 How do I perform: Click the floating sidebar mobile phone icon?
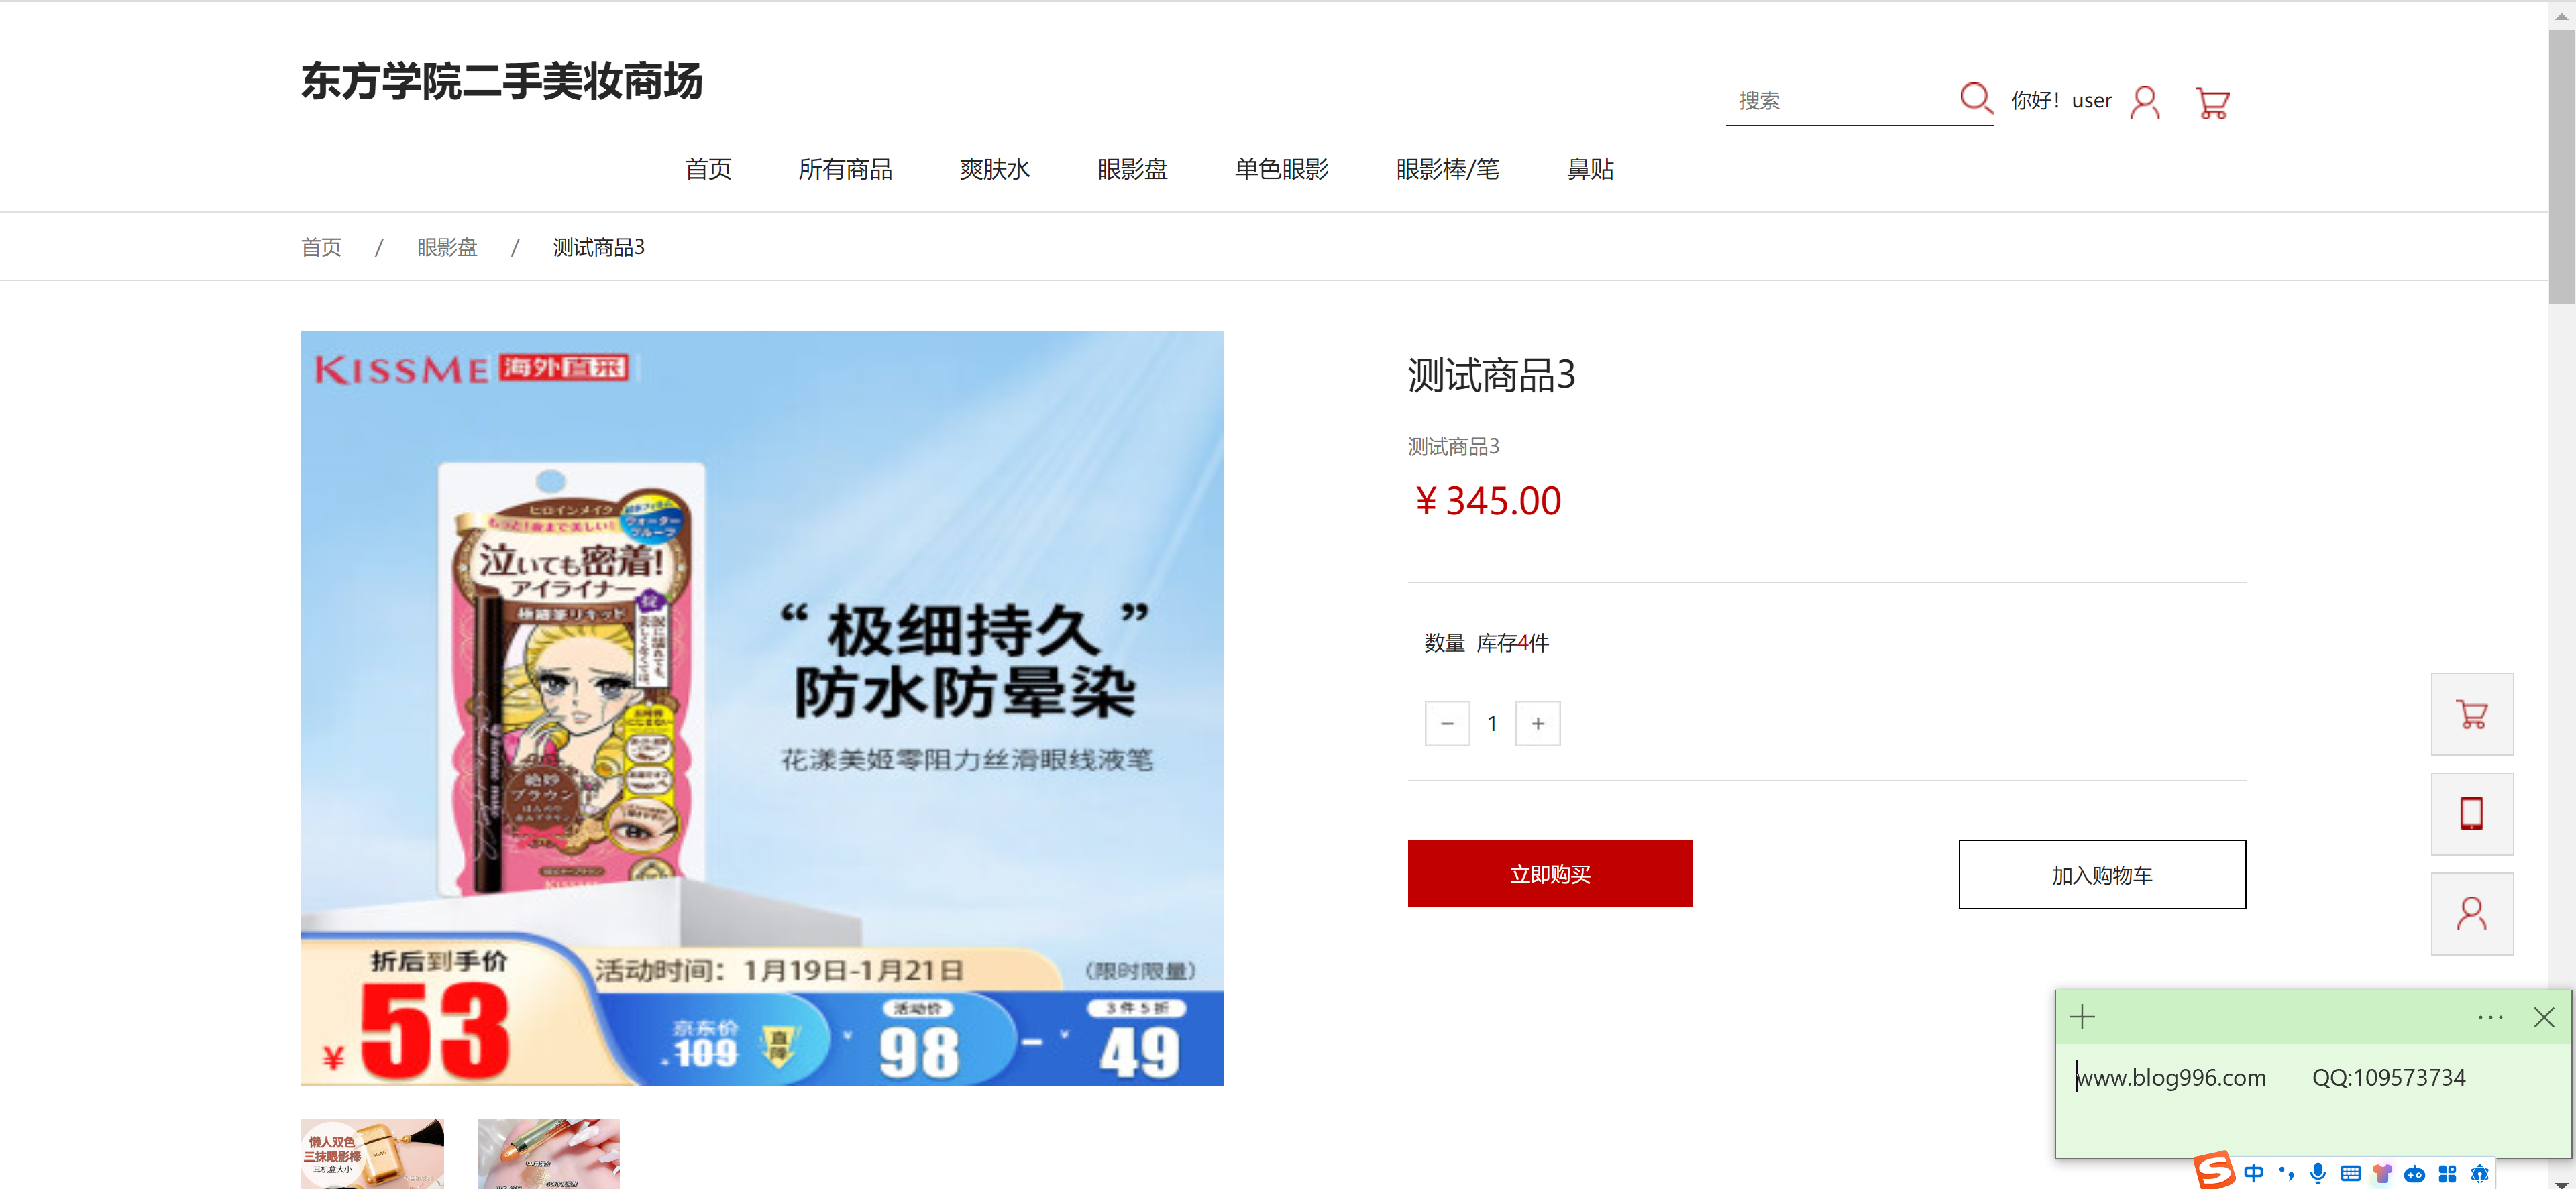(2471, 813)
